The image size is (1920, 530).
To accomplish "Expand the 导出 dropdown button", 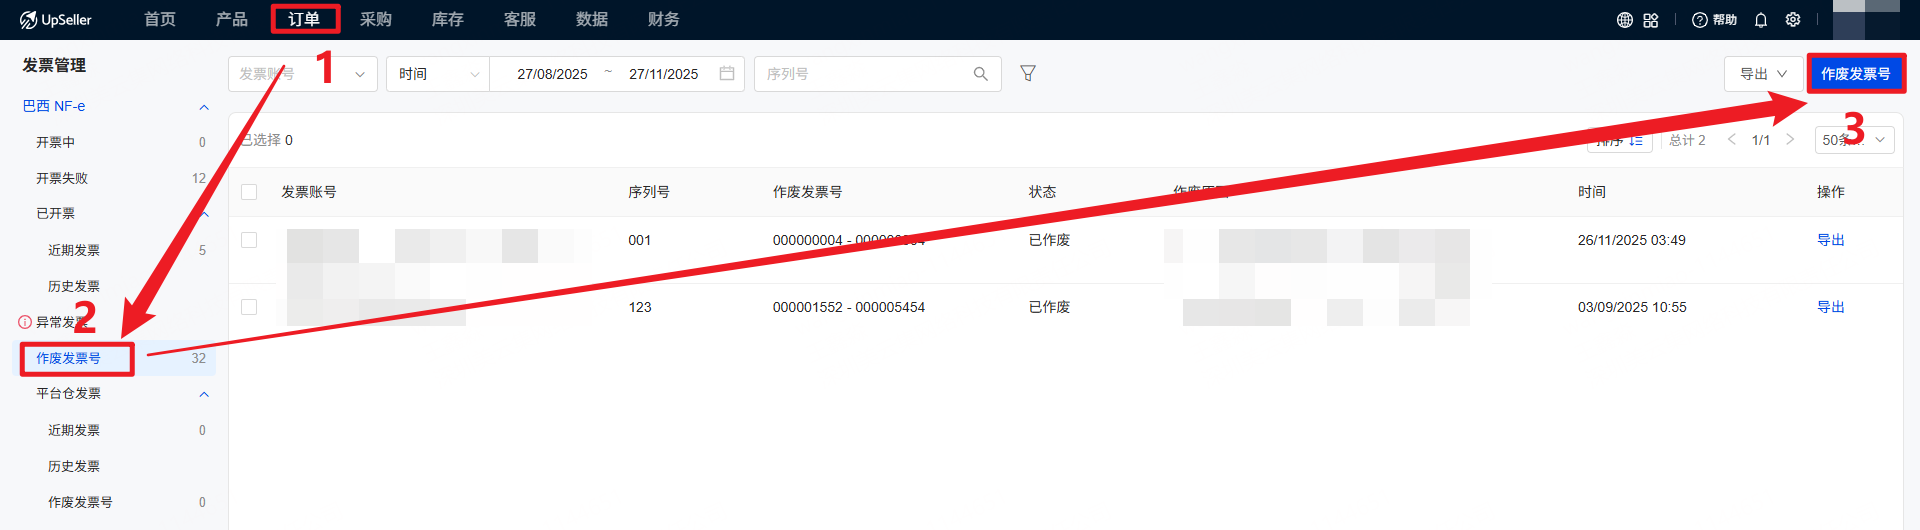I will (1763, 74).
